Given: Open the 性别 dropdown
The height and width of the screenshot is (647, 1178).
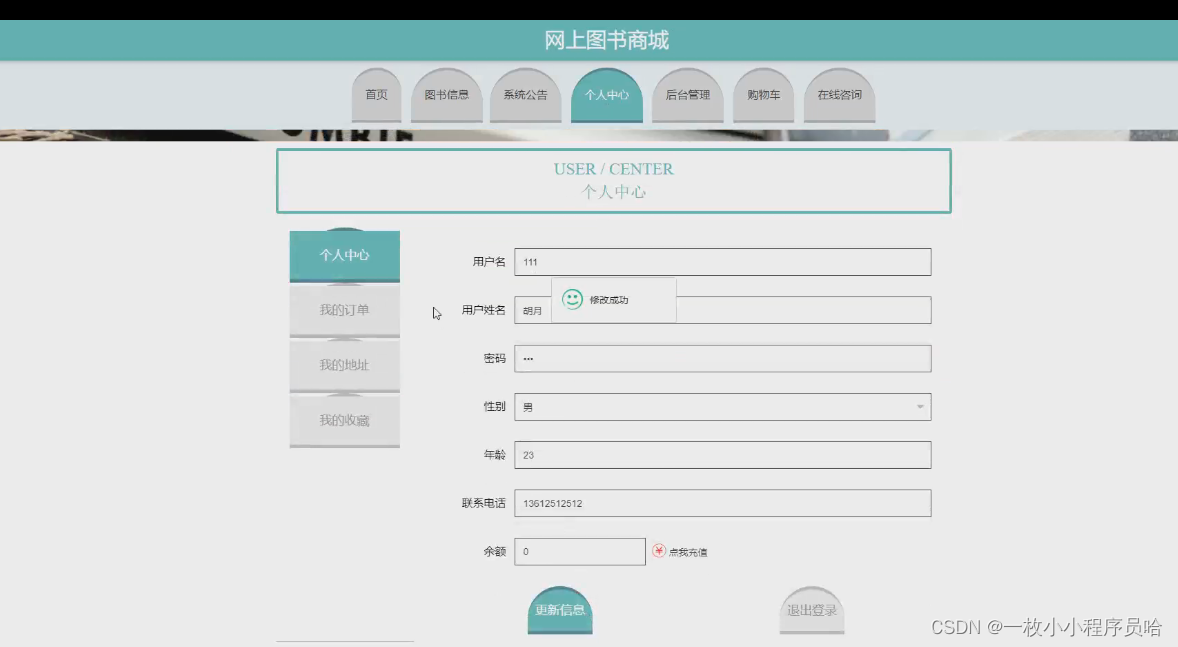Looking at the screenshot, I should 723,407.
